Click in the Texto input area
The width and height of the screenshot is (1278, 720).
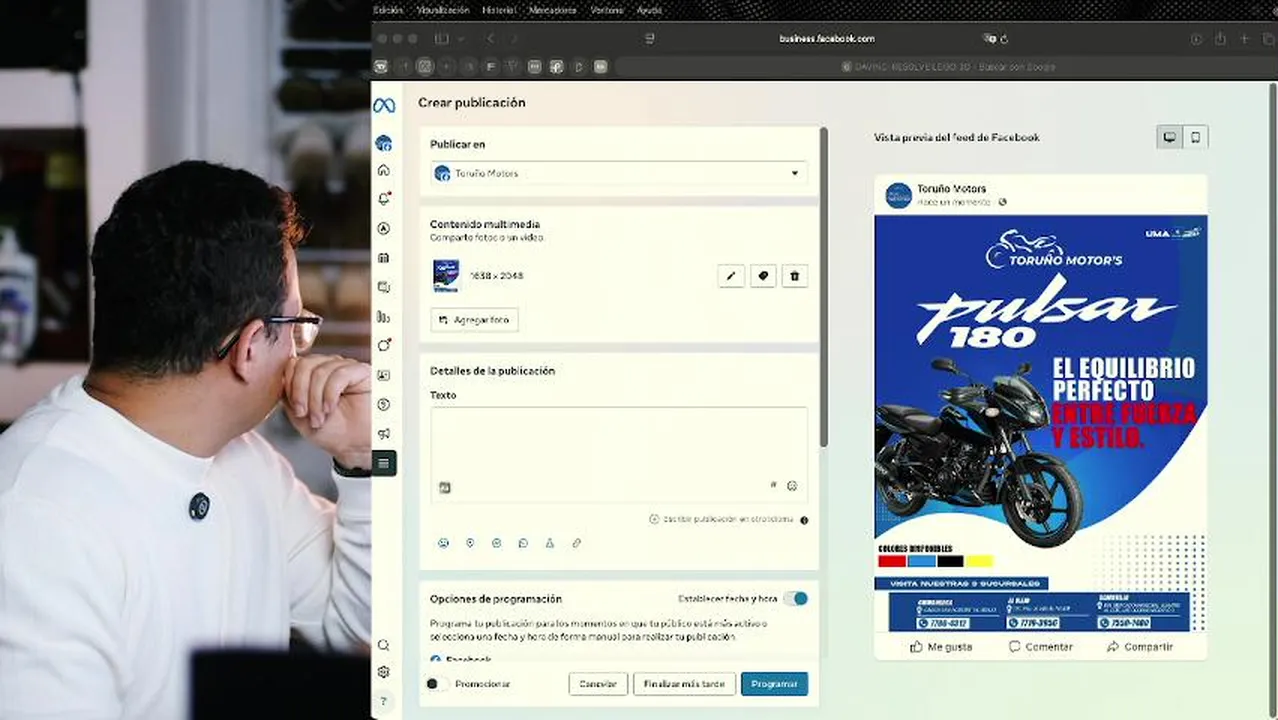(619, 454)
